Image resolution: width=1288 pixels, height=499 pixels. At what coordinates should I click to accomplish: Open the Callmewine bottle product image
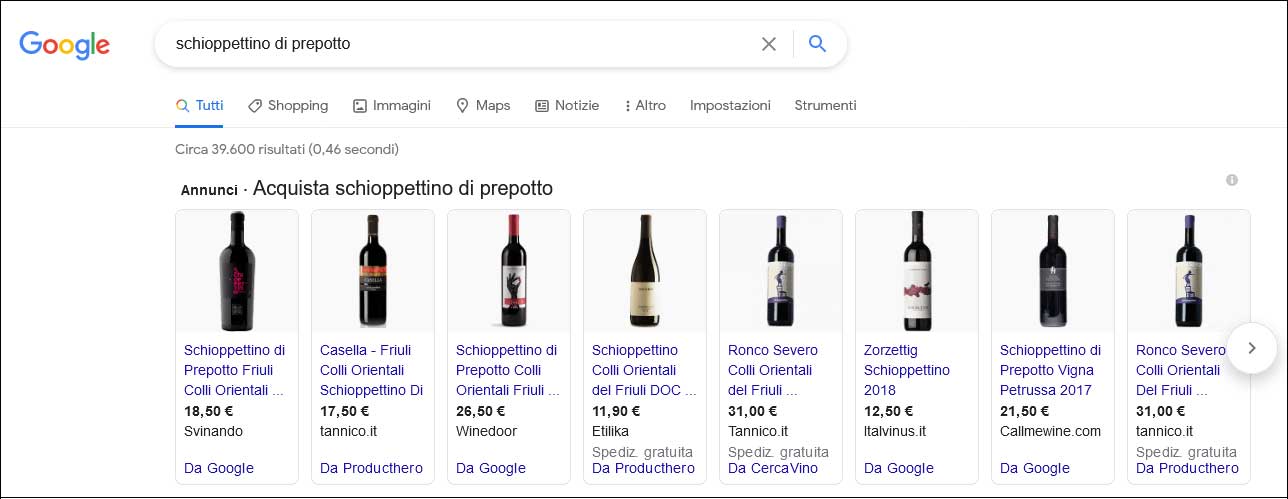tap(1053, 270)
